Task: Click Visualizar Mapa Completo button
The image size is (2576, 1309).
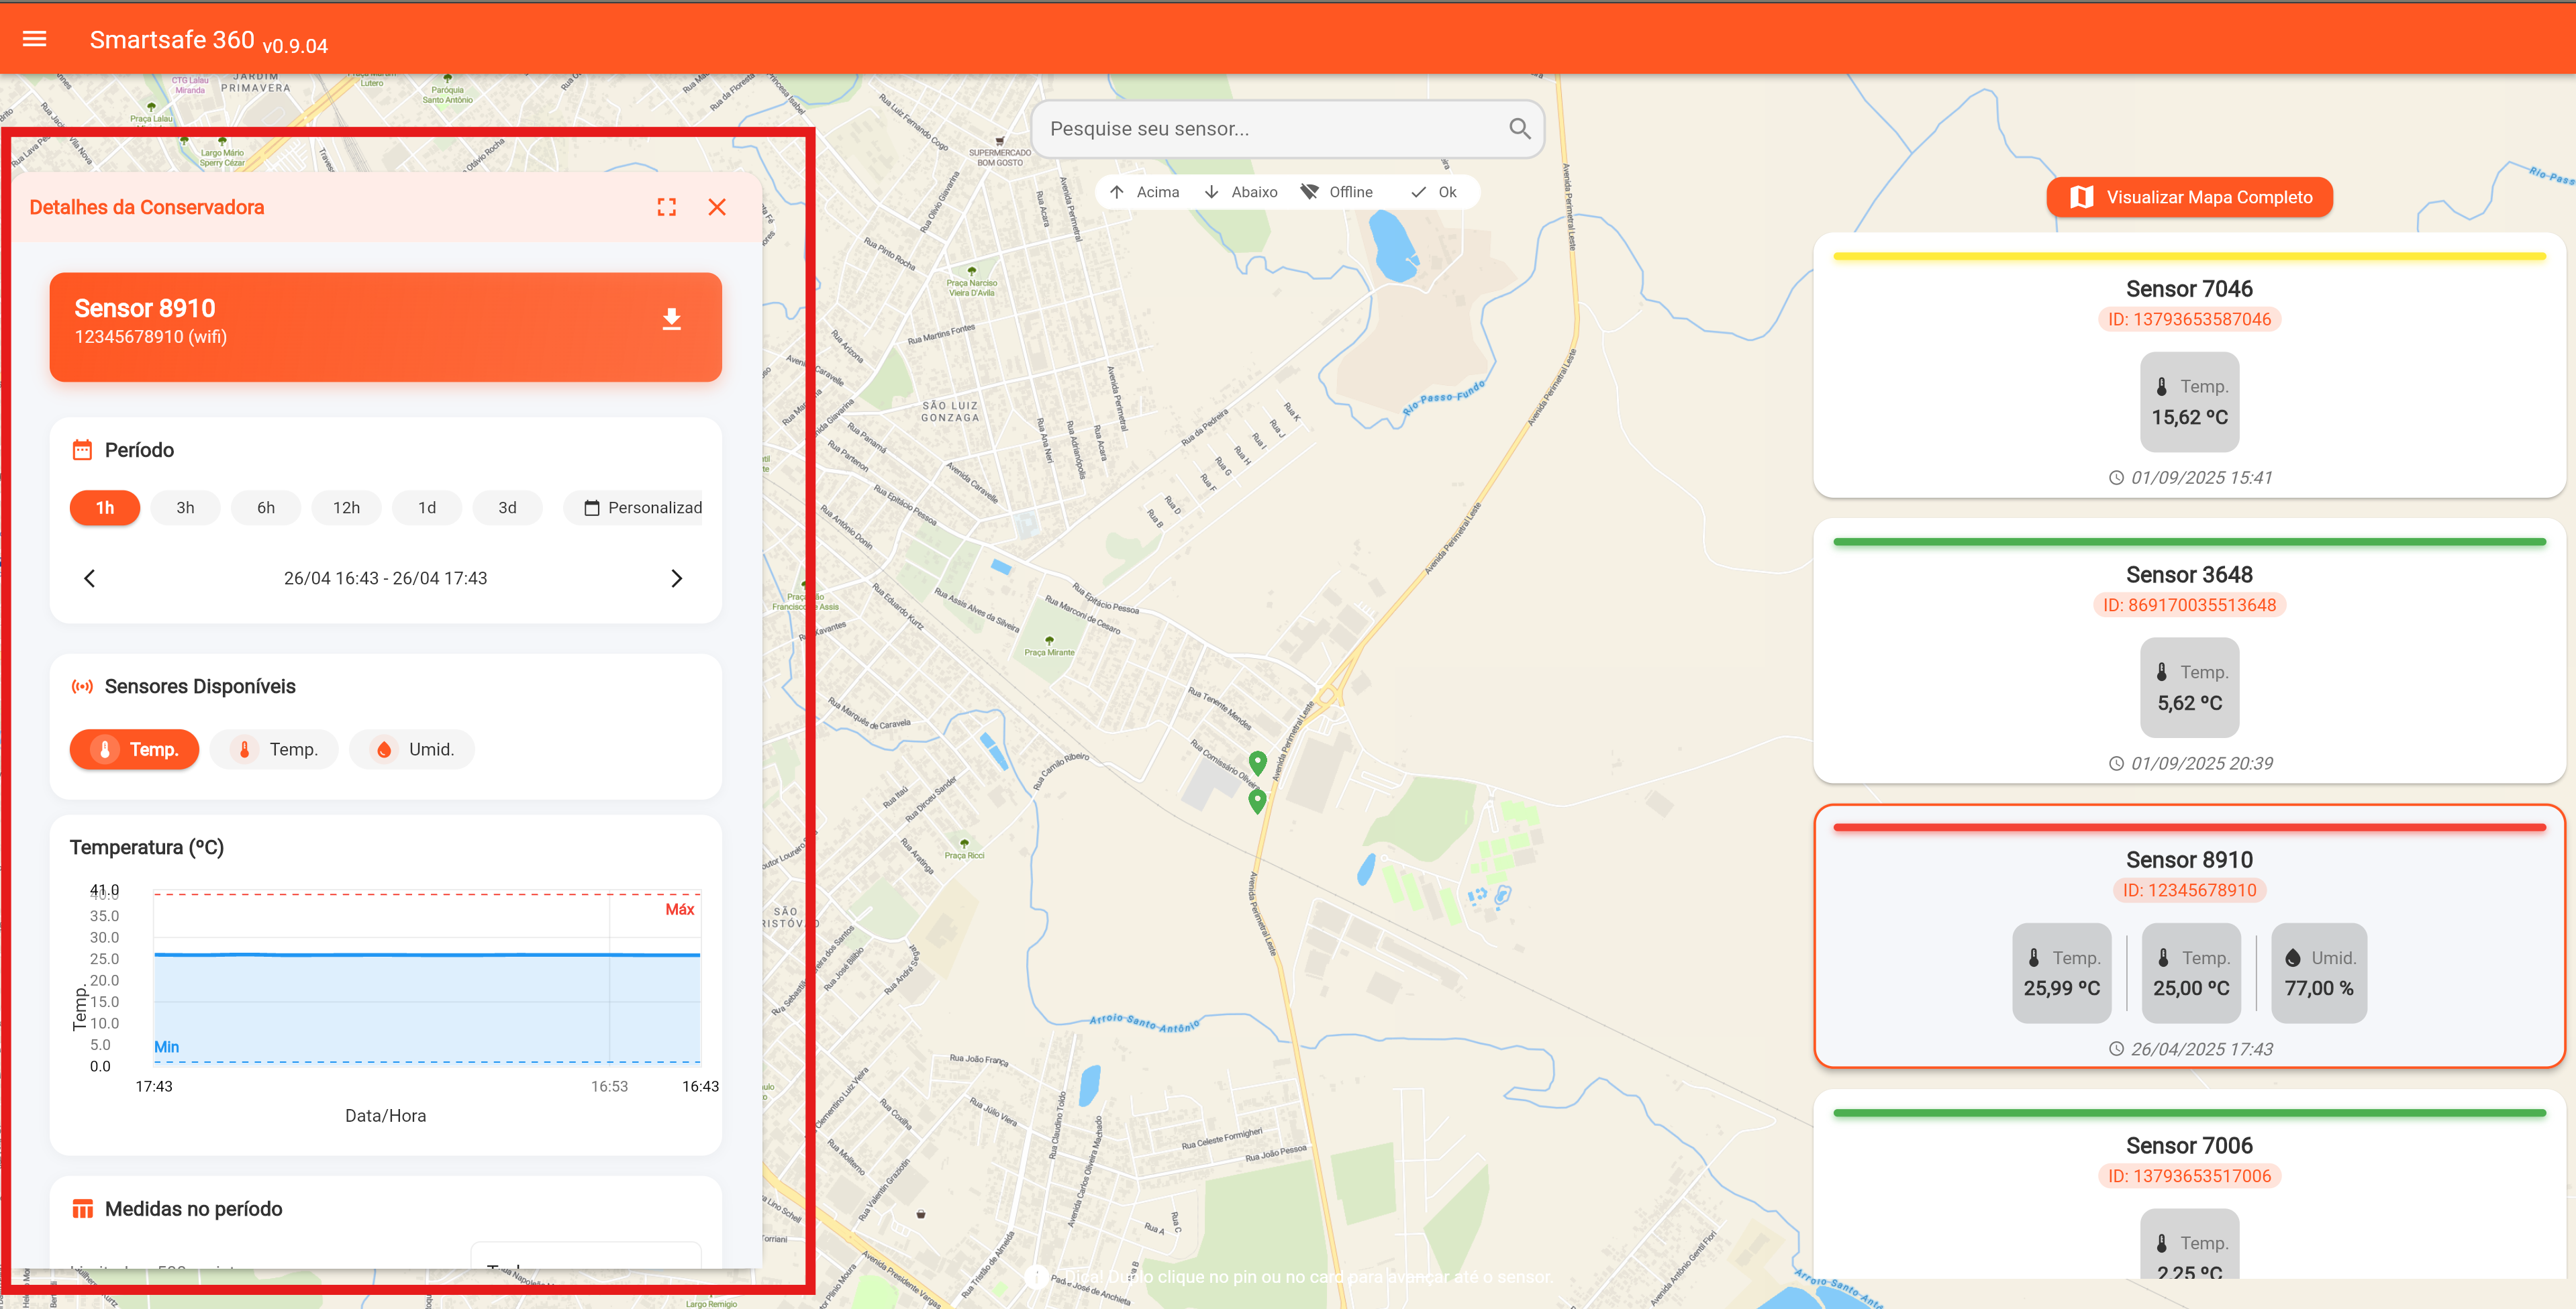Action: pyautogui.click(x=2189, y=197)
